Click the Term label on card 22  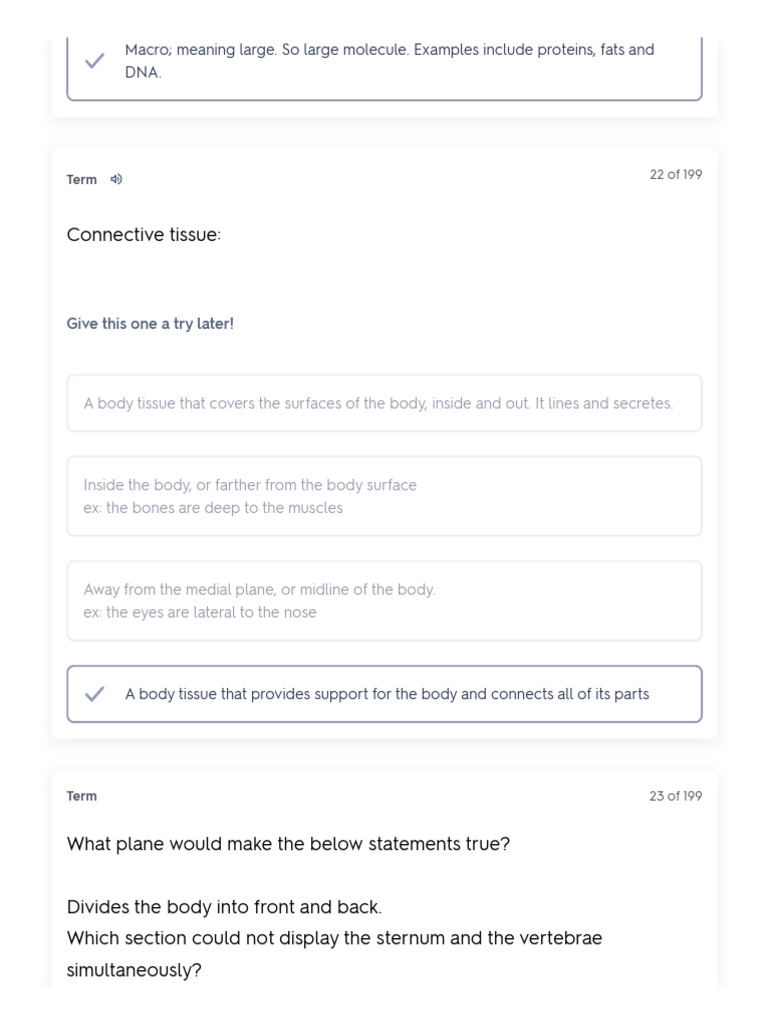pyautogui.click(x=82, y=180)
